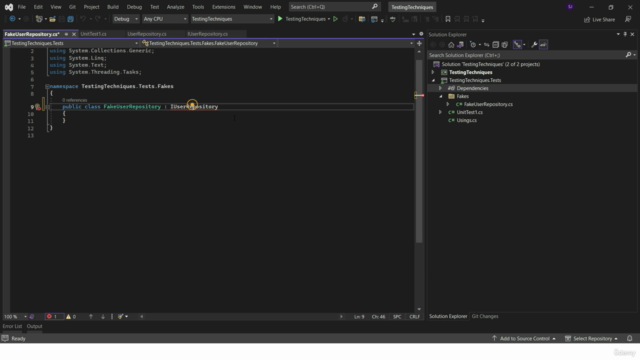Viewport: 640px width, 360px height.
Task: Collapse the Fakes folder
Action: coord(440,96)
